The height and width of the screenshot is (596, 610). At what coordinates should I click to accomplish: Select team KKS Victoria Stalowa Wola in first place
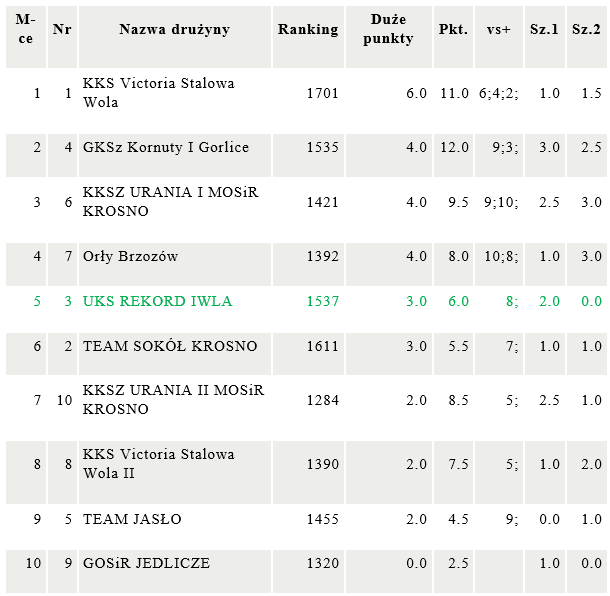(x=158, y=93)
